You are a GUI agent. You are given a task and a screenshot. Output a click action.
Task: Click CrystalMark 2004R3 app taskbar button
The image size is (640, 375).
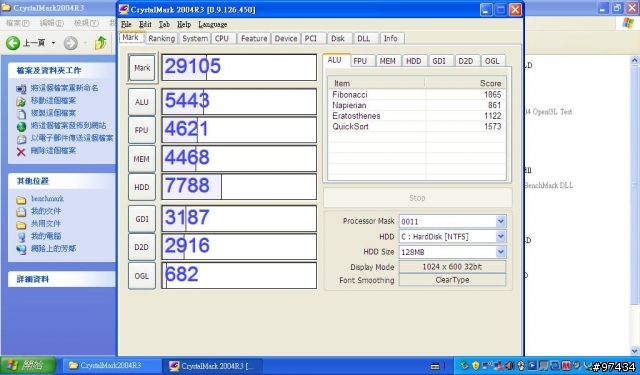(x=212, y=366)
